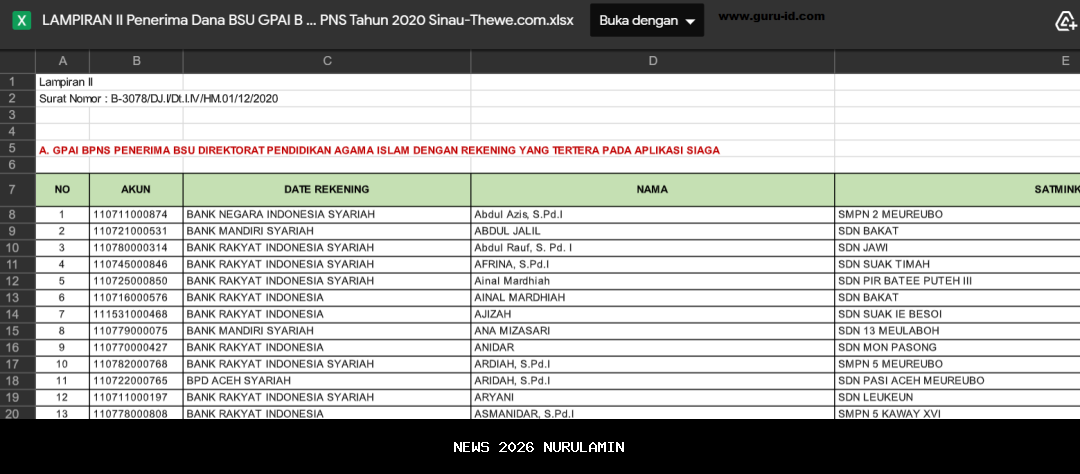
Task: Select row 7 header
Action: click(x=18, y=189)
